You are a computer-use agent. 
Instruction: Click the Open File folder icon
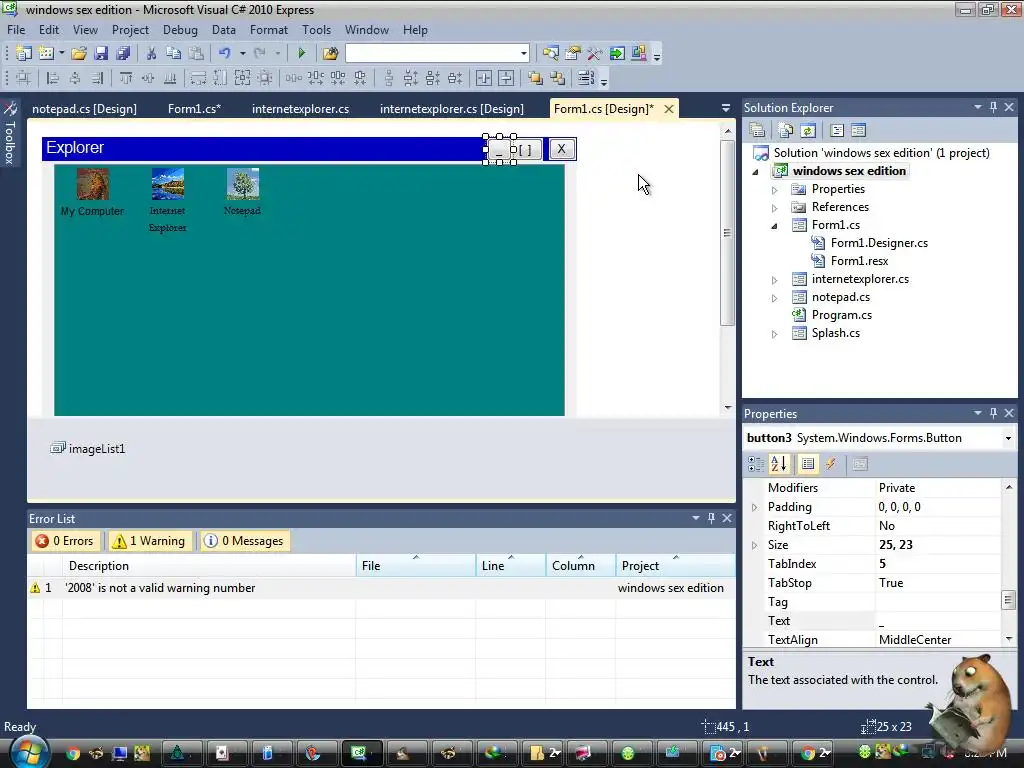(79, 54)
